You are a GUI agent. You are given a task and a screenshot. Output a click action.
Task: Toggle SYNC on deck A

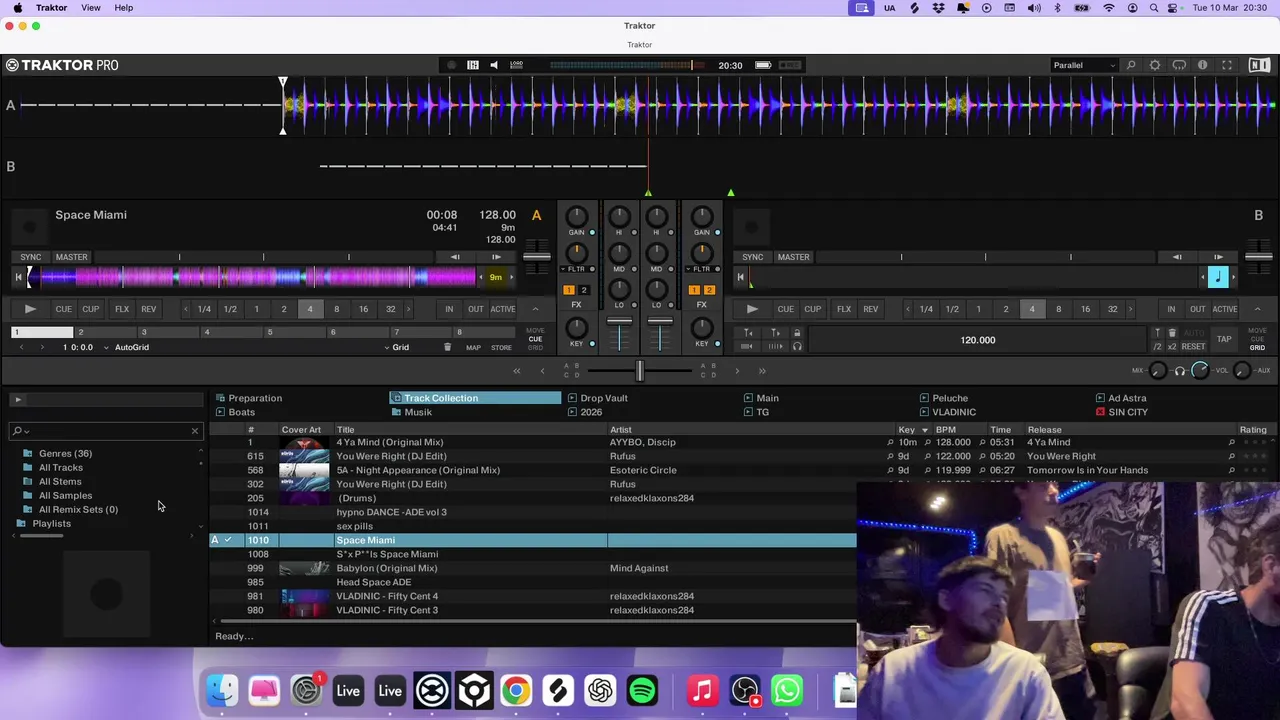pos(31,257)
